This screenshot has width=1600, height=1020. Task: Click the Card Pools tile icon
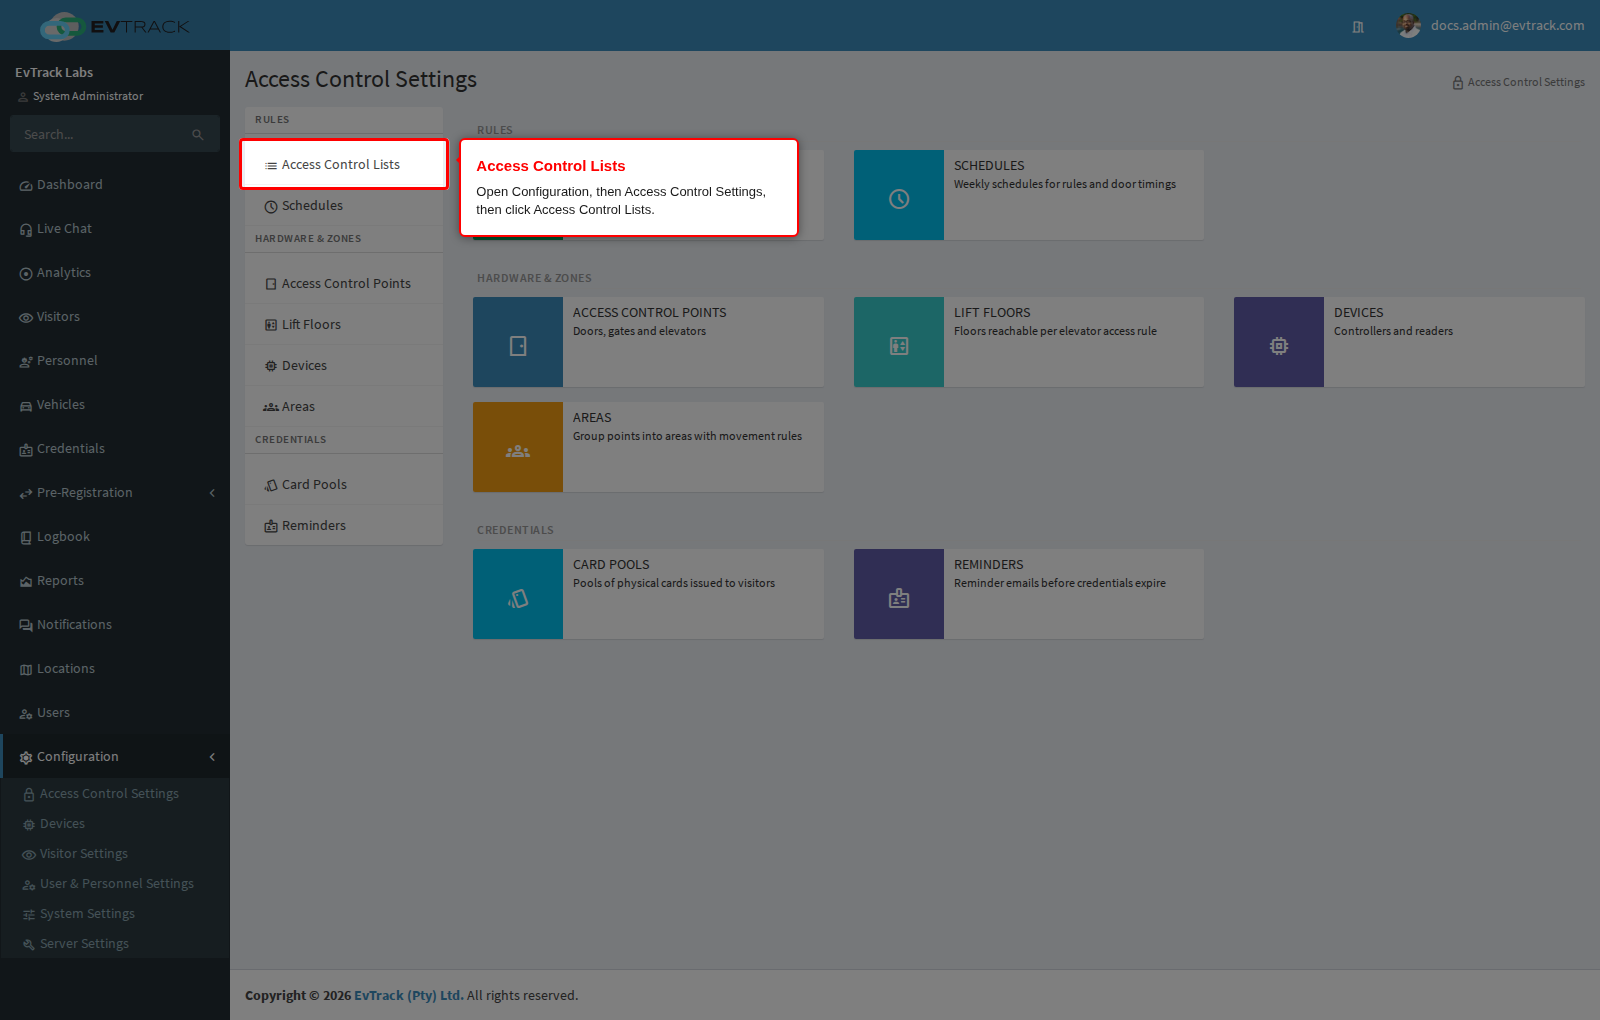(518, 598)
